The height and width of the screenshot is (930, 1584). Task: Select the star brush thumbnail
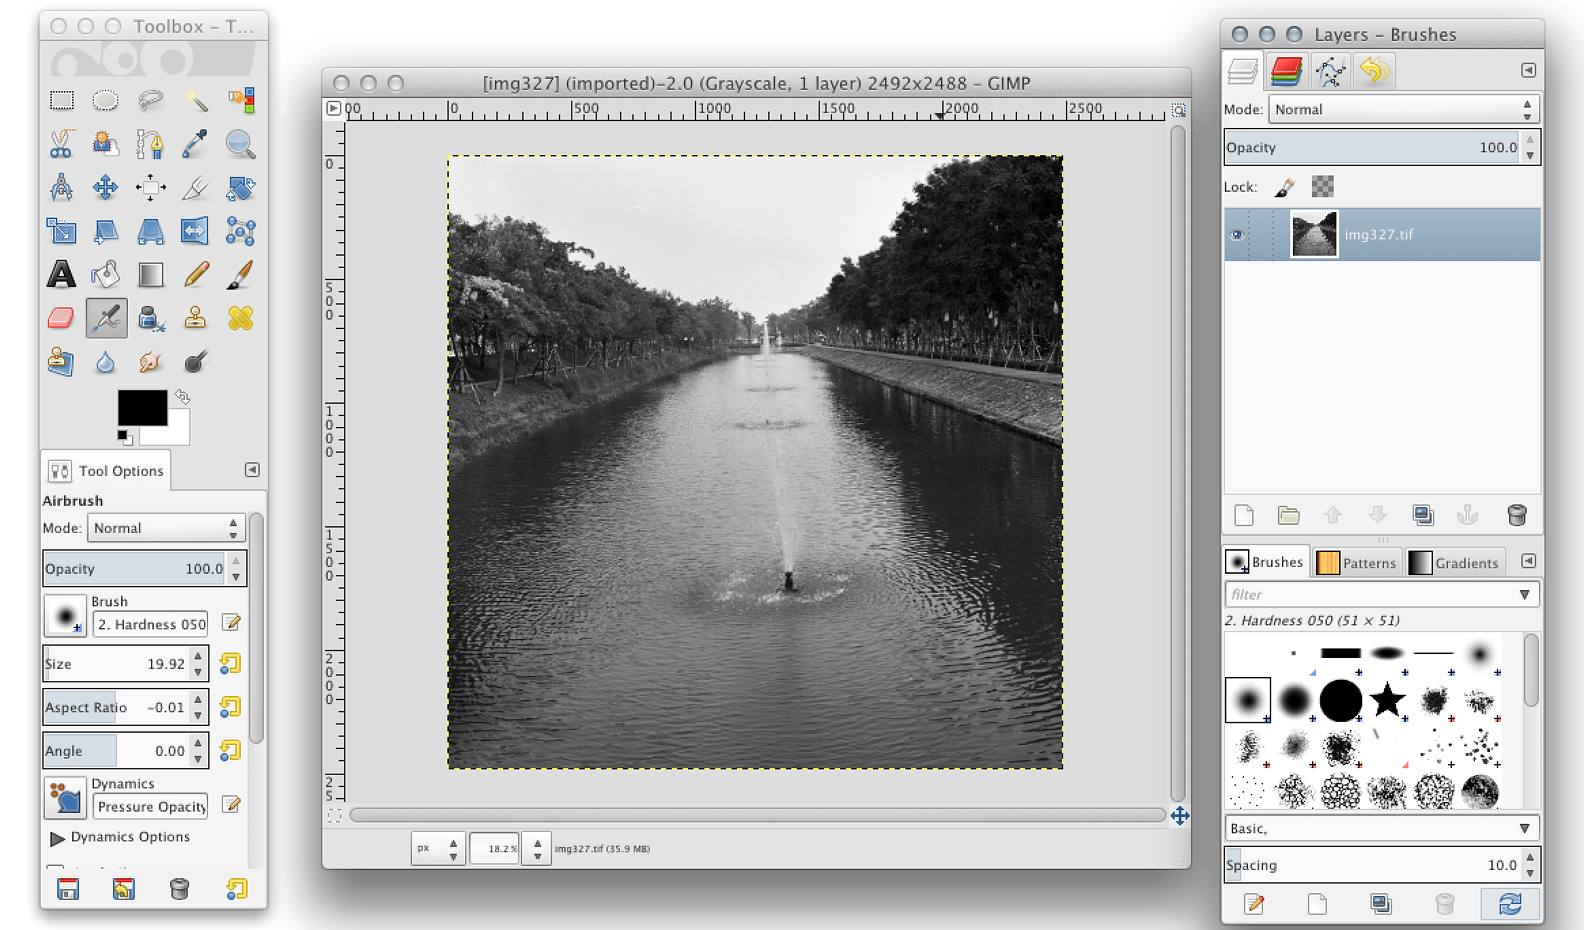tap(1387, 700)
